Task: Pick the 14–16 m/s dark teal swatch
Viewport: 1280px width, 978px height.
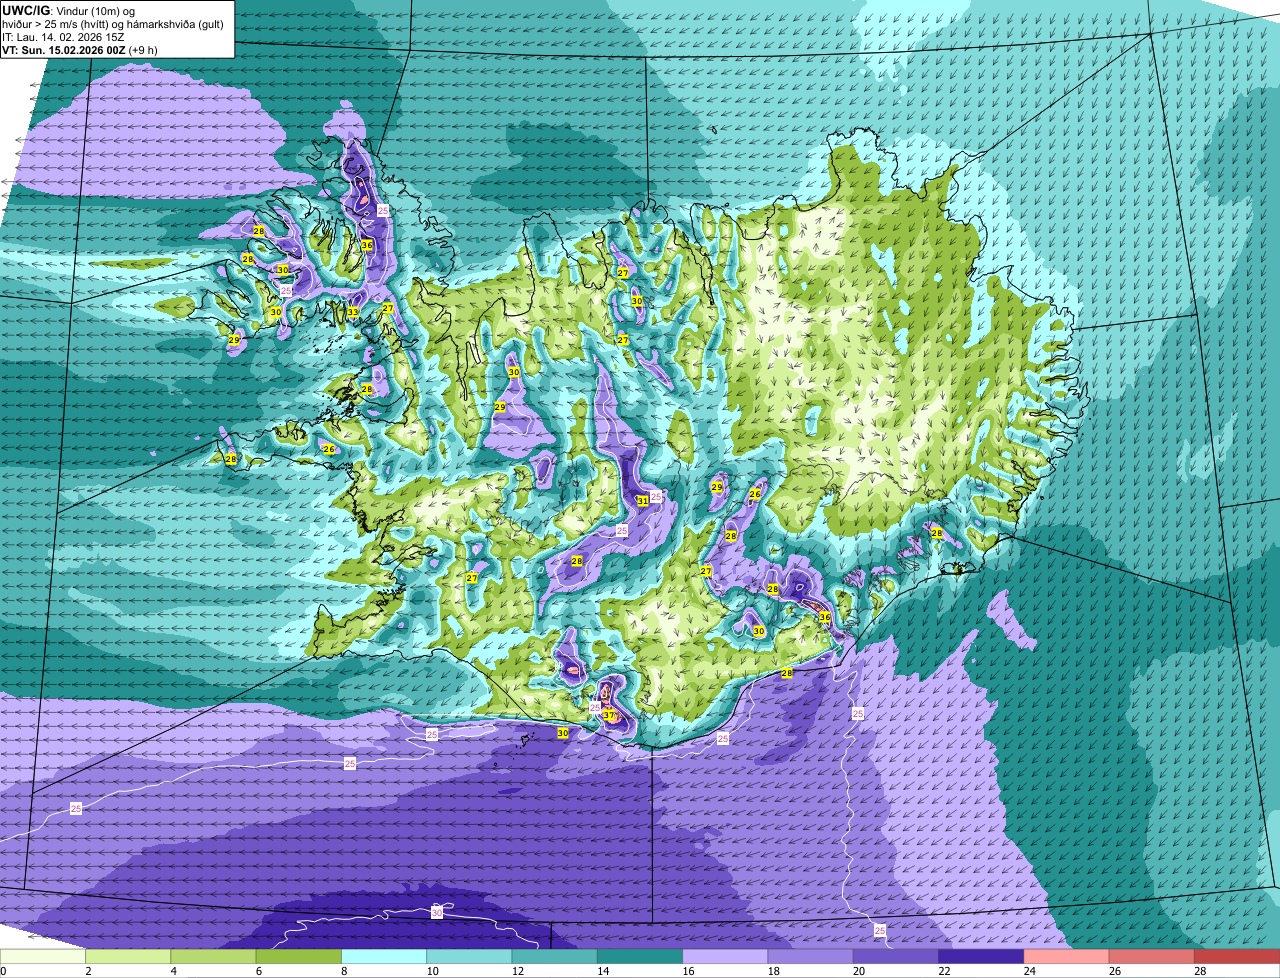Action: coord(640,956)
